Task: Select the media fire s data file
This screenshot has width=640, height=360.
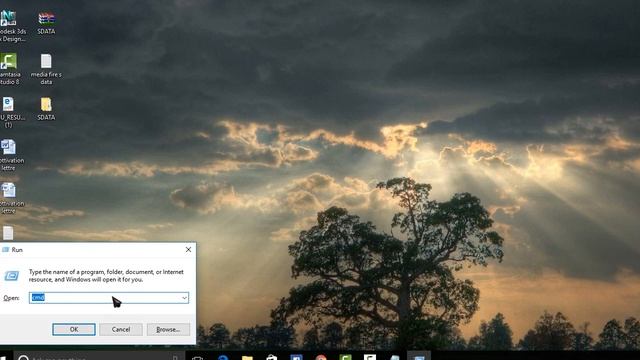Action: pos(46,69)
